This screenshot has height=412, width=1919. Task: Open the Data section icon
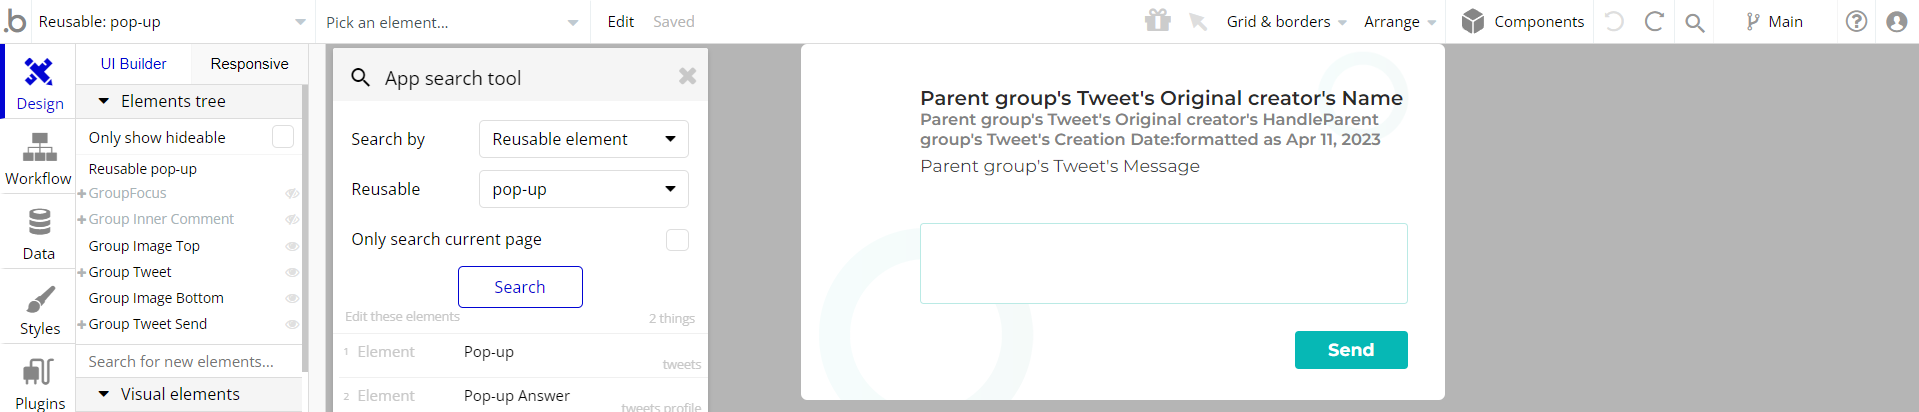[39, 221]
